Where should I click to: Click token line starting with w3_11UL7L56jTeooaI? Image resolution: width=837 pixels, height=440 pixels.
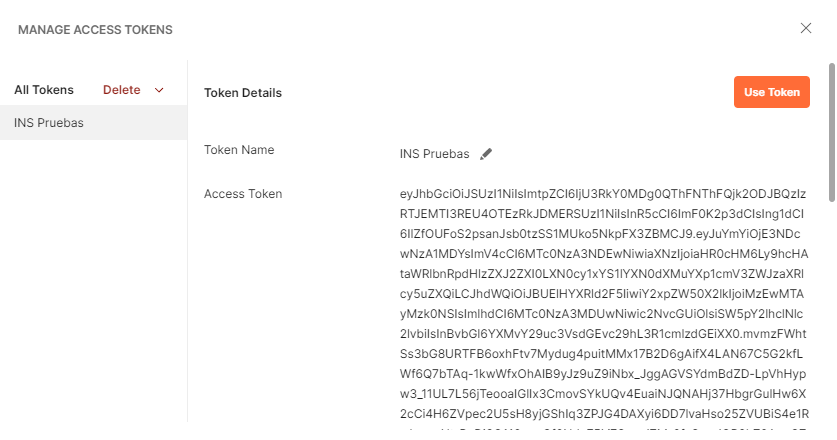point(602,392)
